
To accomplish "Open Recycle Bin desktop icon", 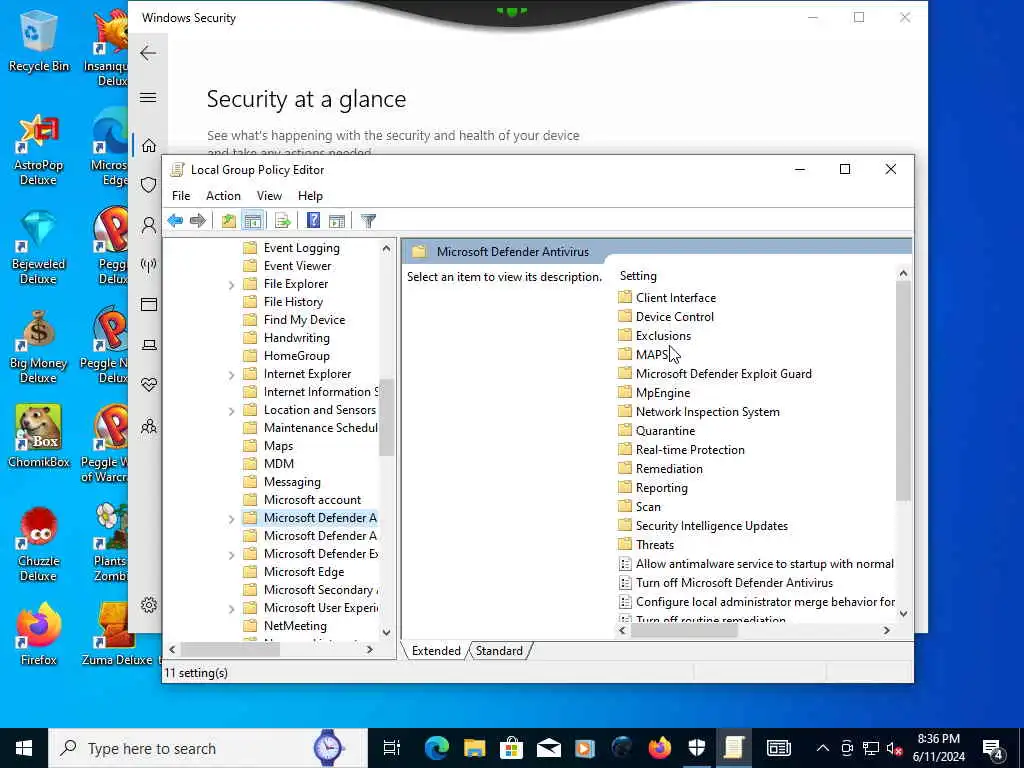I will tap(39, 40).
